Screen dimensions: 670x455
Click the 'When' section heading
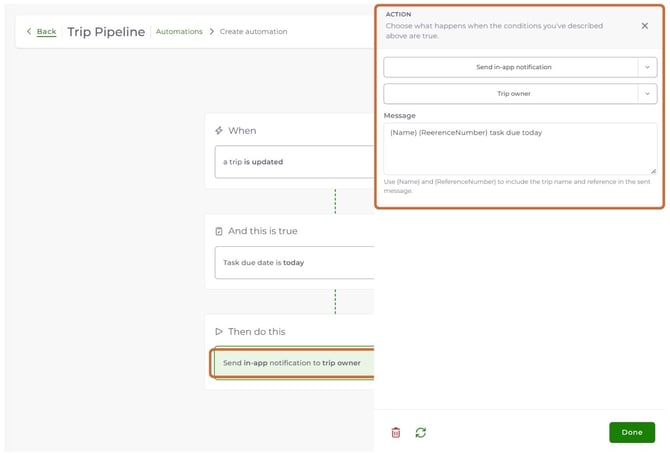click(x=242, y=131)
